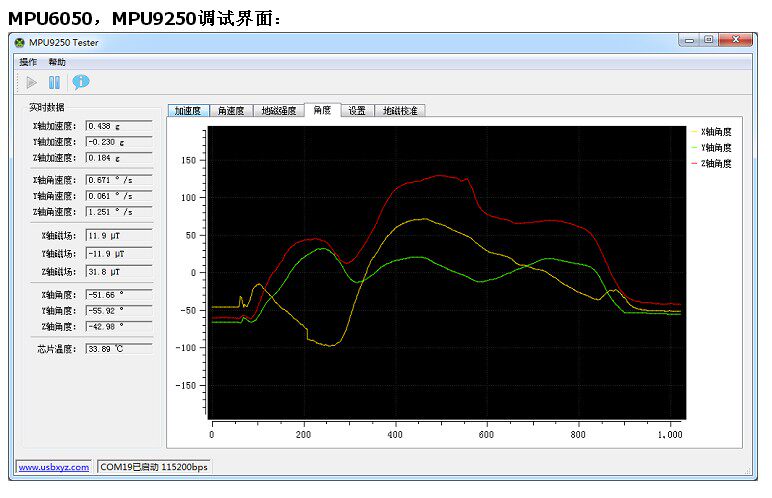Viewport: 772px width, 498px height.
Task: Open the 地磁校准 tab
Action: 400,110
